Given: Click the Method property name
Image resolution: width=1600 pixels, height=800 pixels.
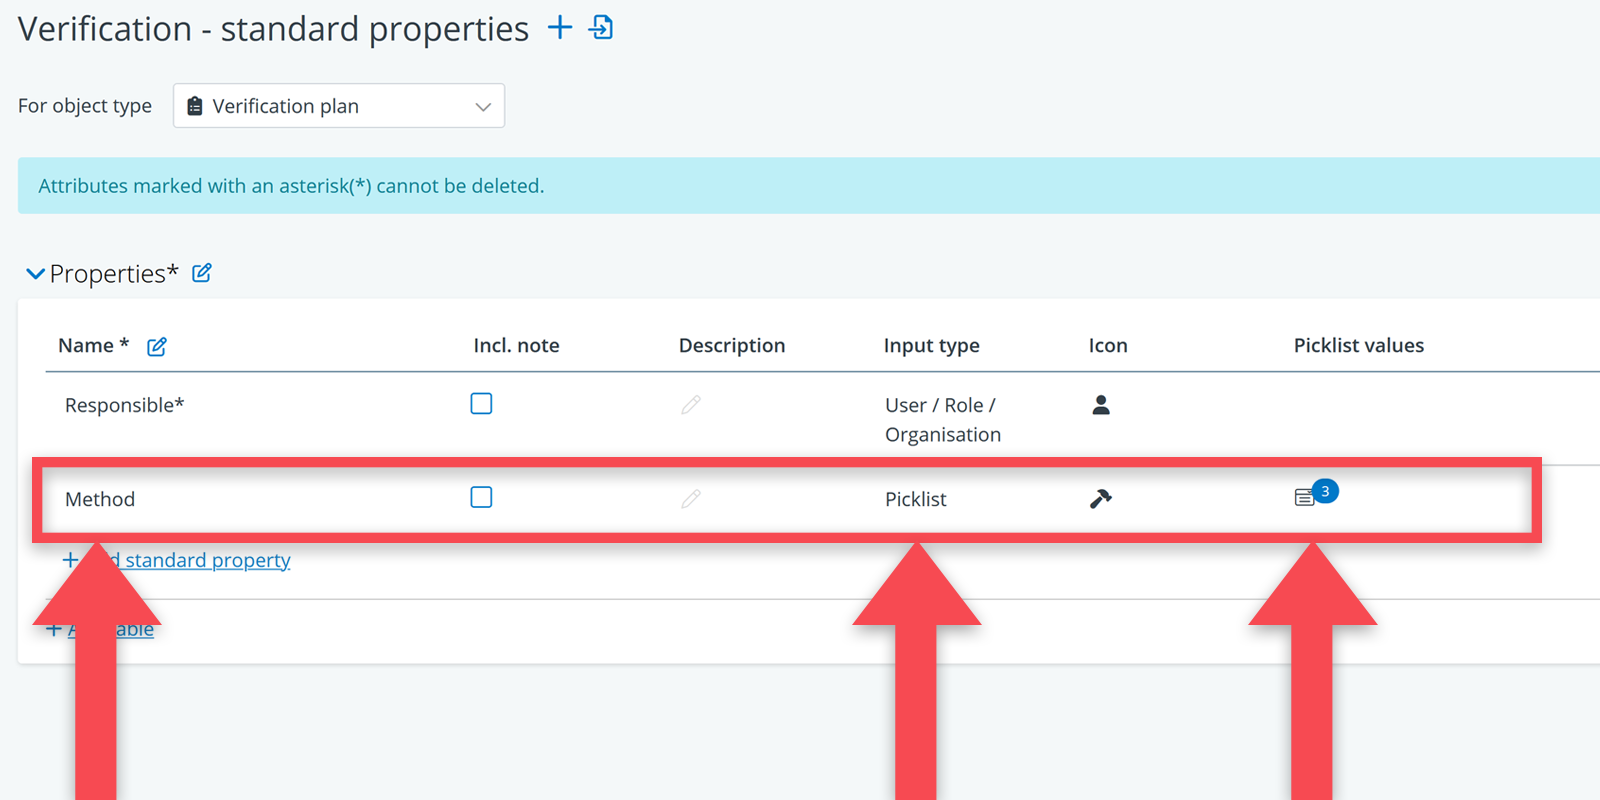Looking at the screenshot, I should pyautogui.click(x=100, y=499).
